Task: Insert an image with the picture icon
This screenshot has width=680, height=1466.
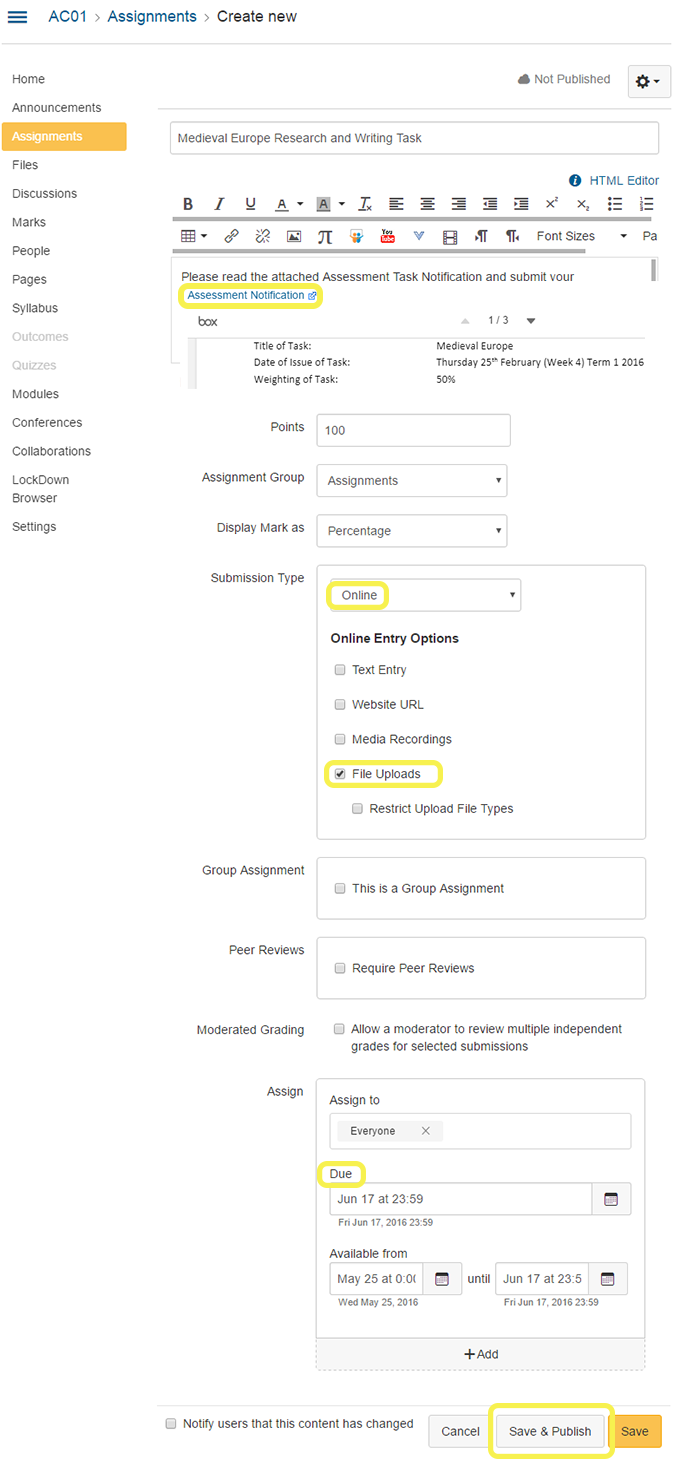Action: pyautogui.click(x=294, y=237)
